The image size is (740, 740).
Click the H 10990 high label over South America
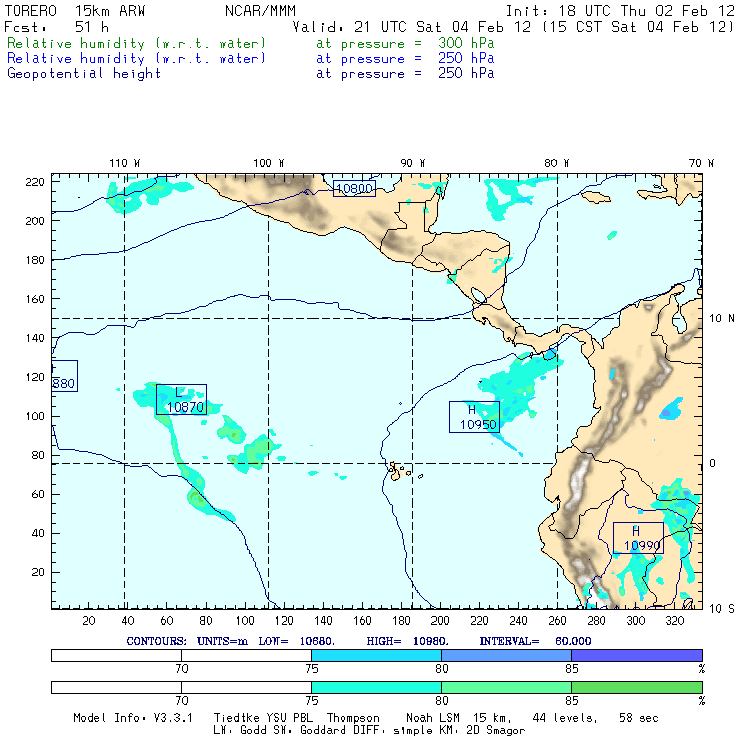[x=638, y=537]
